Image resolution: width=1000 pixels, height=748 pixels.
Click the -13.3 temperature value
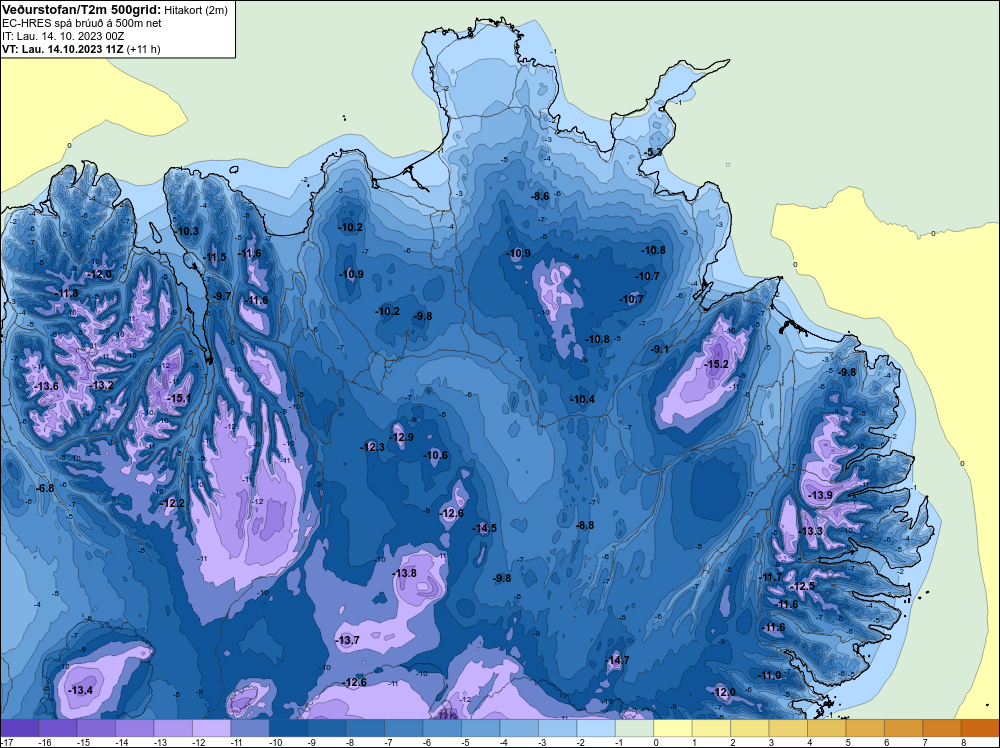(811, 531)
